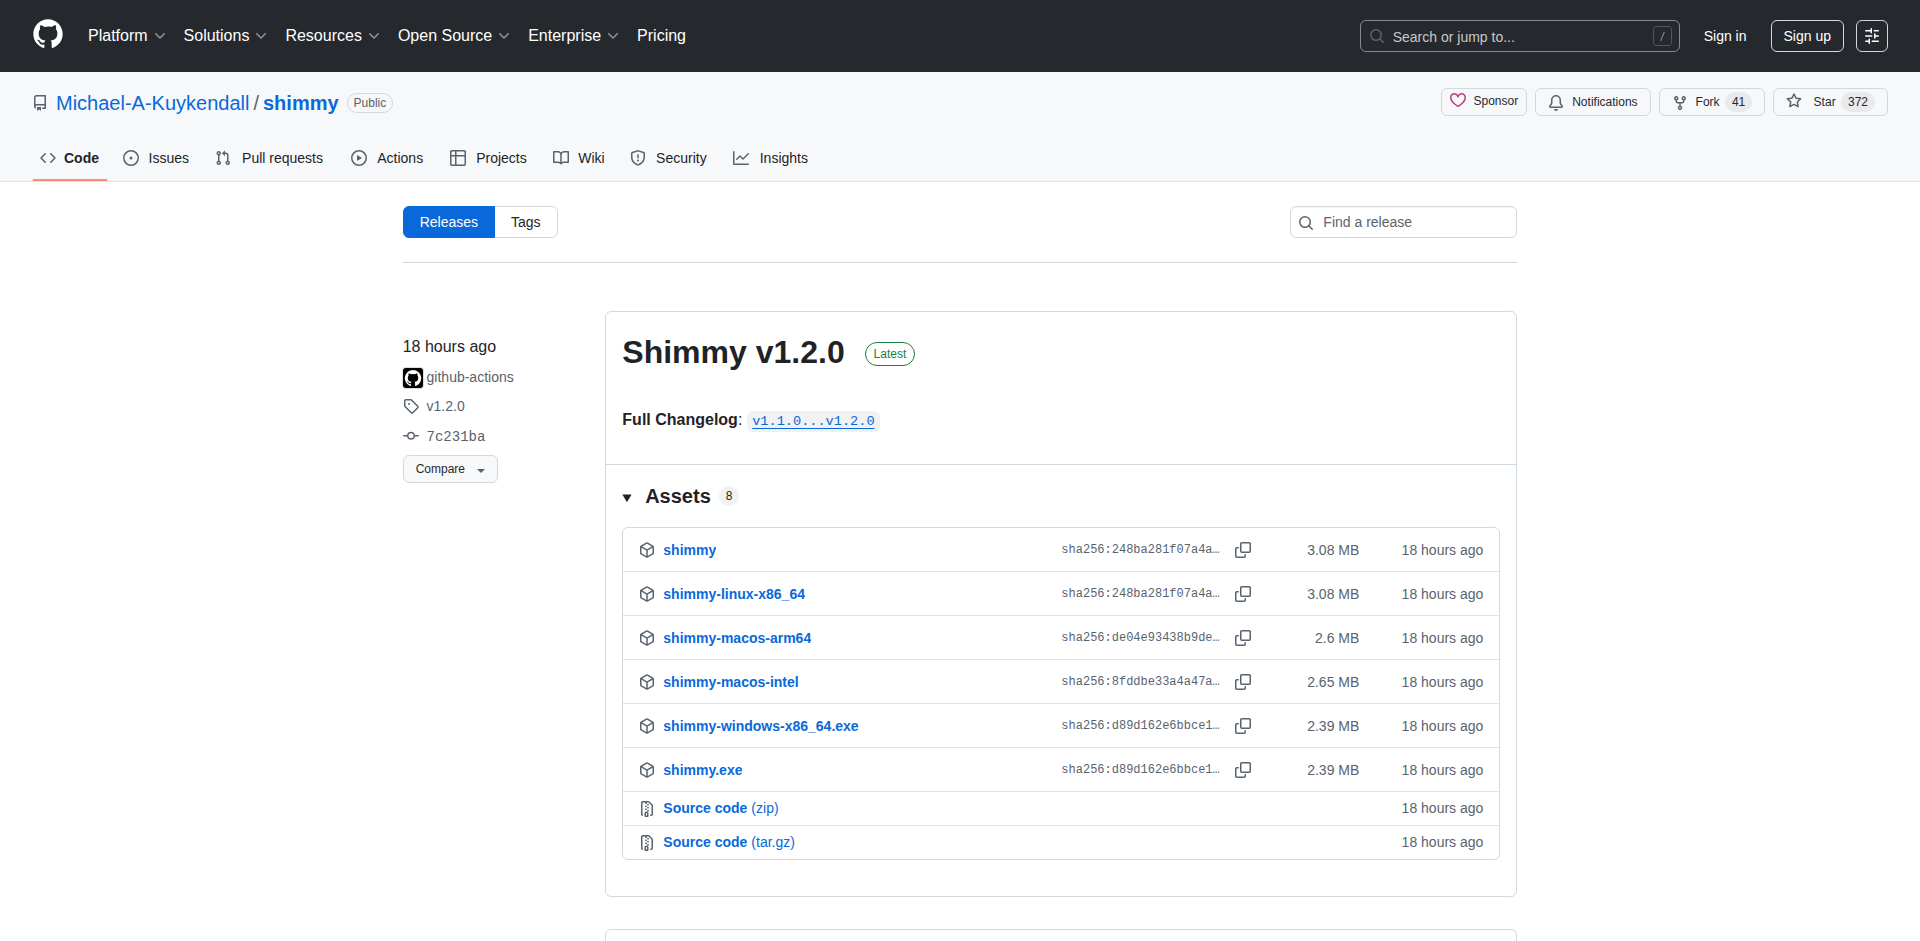1920x941 pixels.
Task: Copy sha256 hash for shimmy.exe
Action: click(1243, 770)
